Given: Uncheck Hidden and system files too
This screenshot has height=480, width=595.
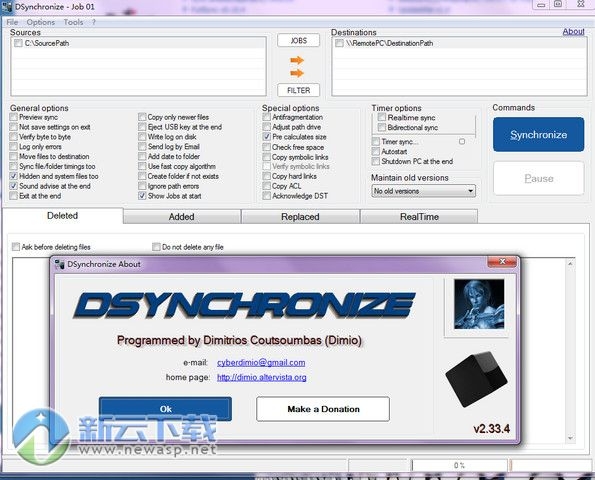Looking at the screenshot, I should click(14, 176).
